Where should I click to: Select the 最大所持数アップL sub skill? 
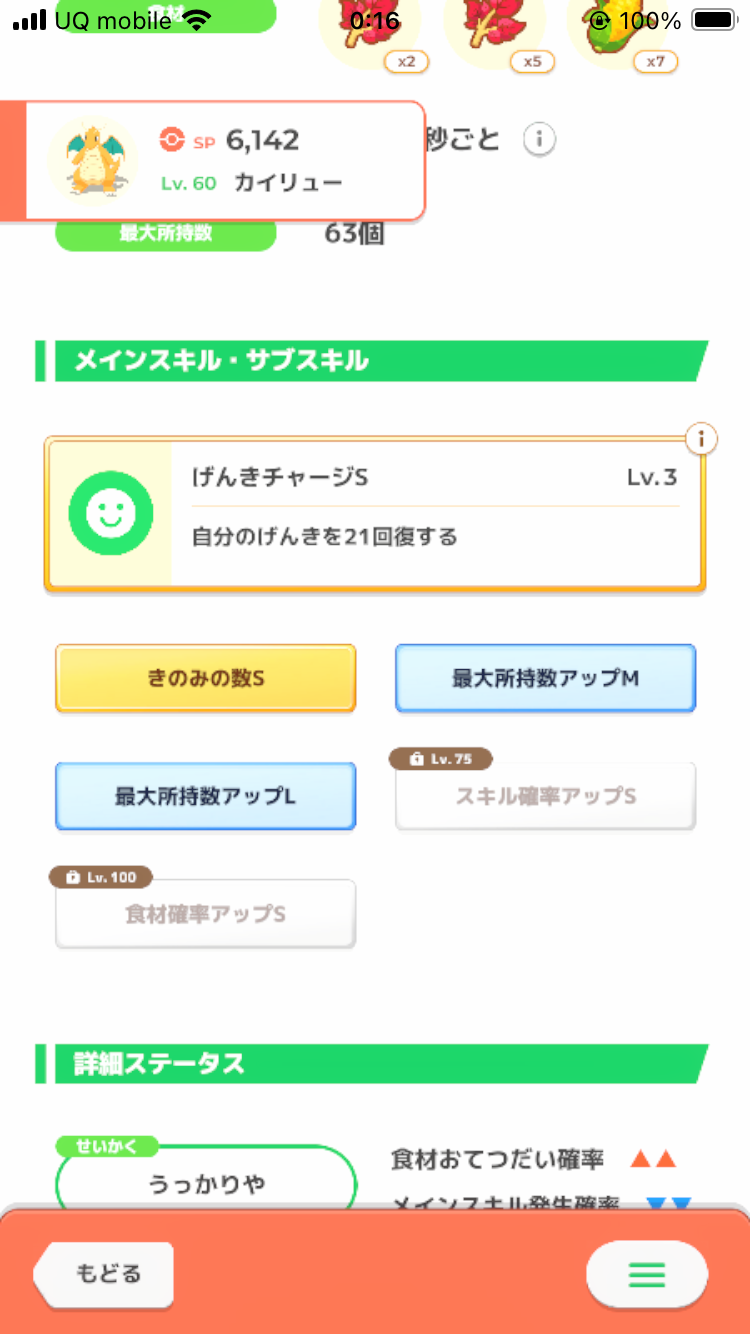click(x=205, y=797)
